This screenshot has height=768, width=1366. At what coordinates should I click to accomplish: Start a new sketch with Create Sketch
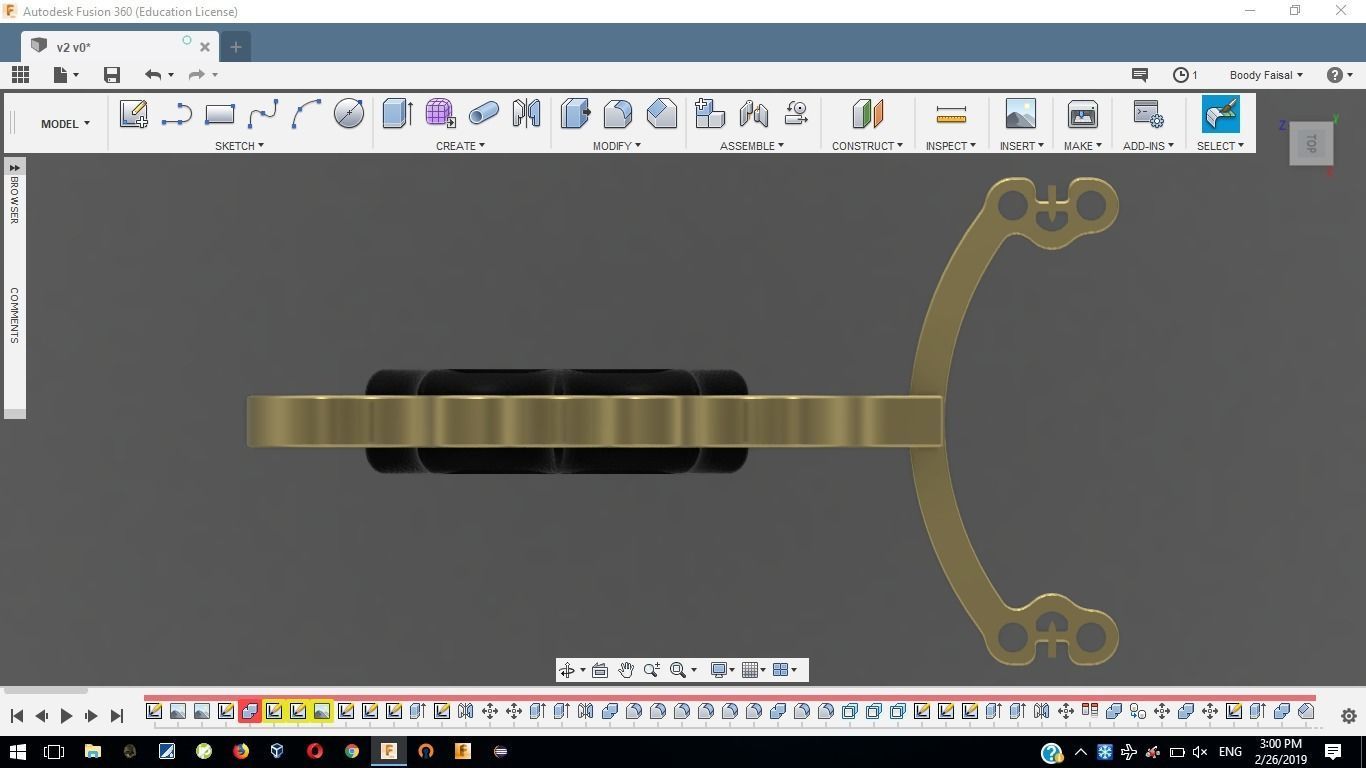coord(133,113)
